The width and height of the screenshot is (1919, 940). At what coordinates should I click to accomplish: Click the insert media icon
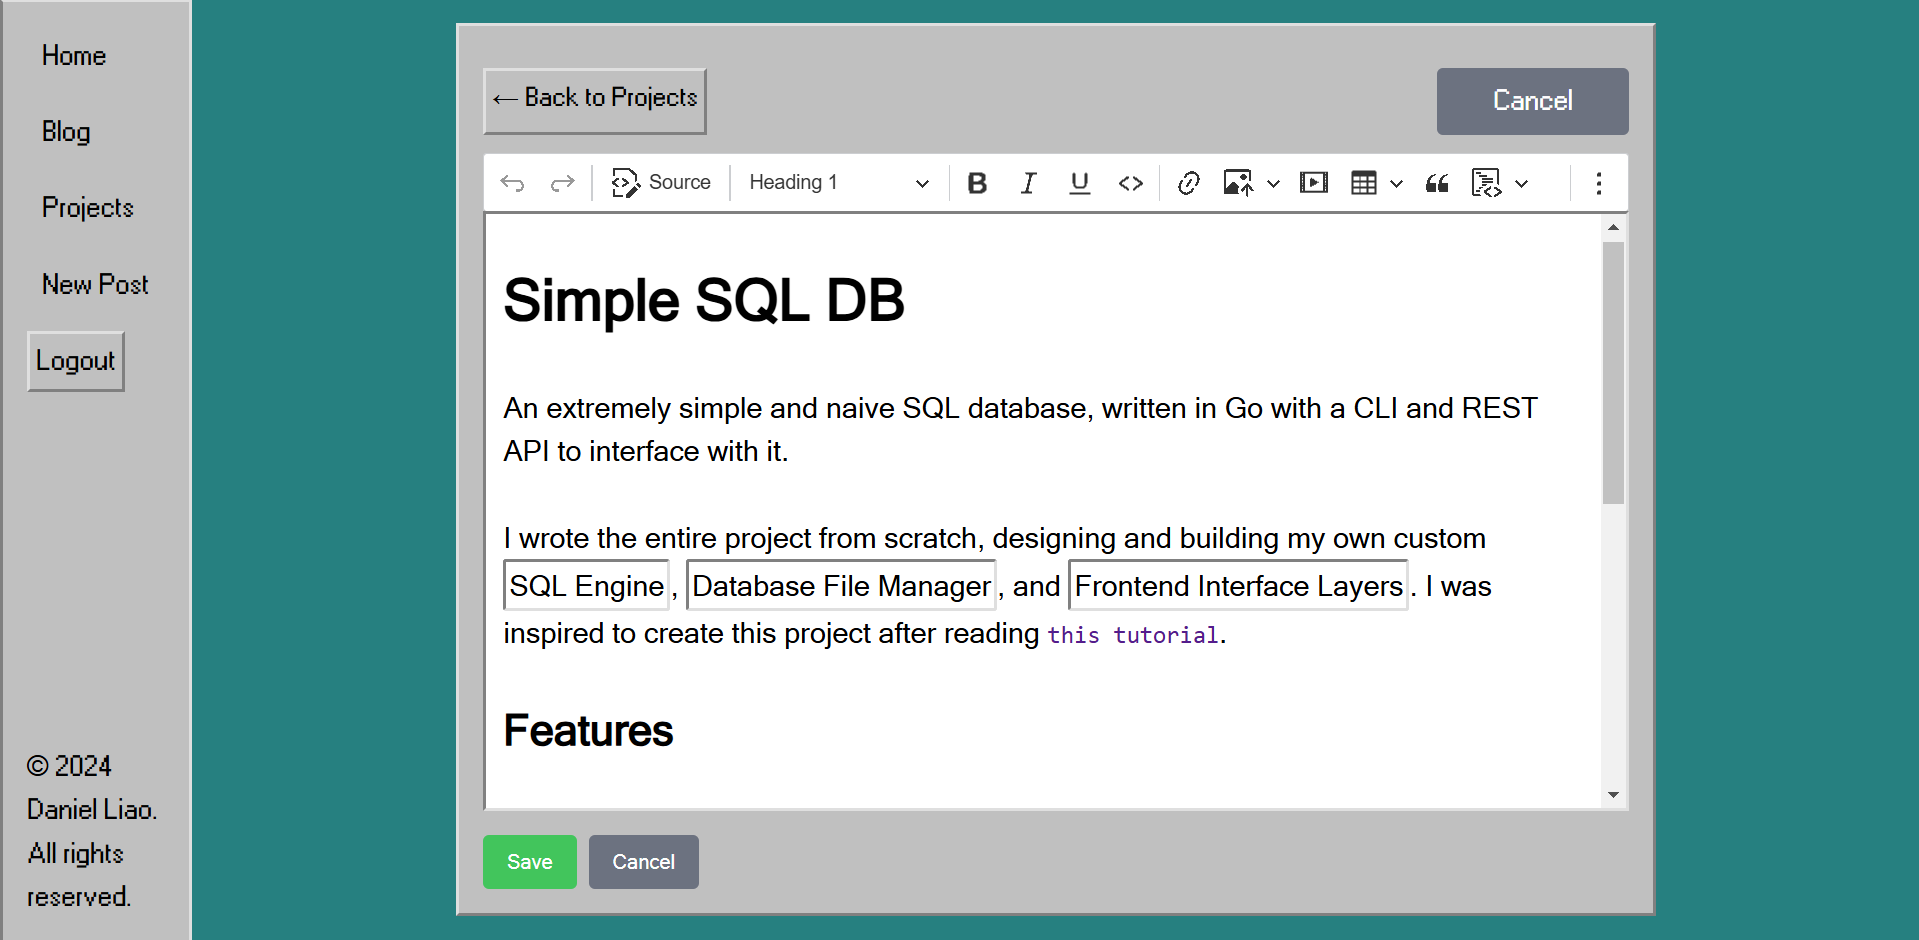(x=1313, y=183)
